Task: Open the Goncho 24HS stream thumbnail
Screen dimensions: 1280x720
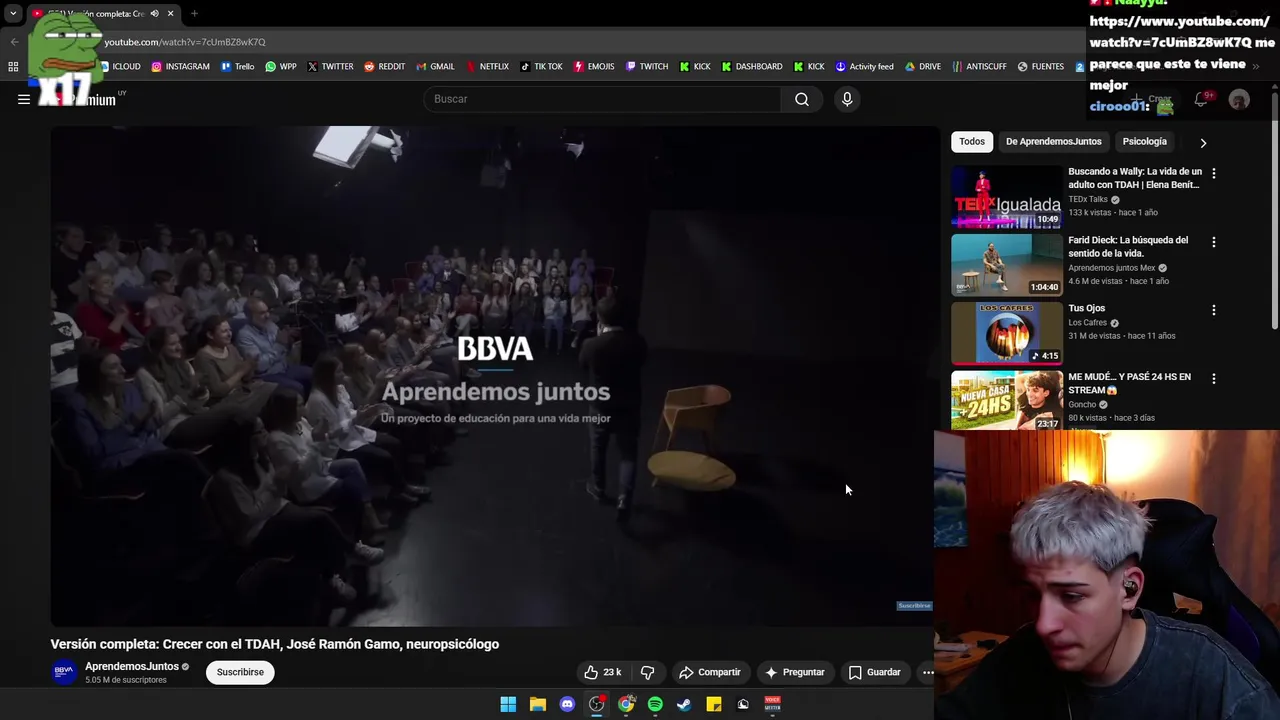Action: [x=1006, y=400]
